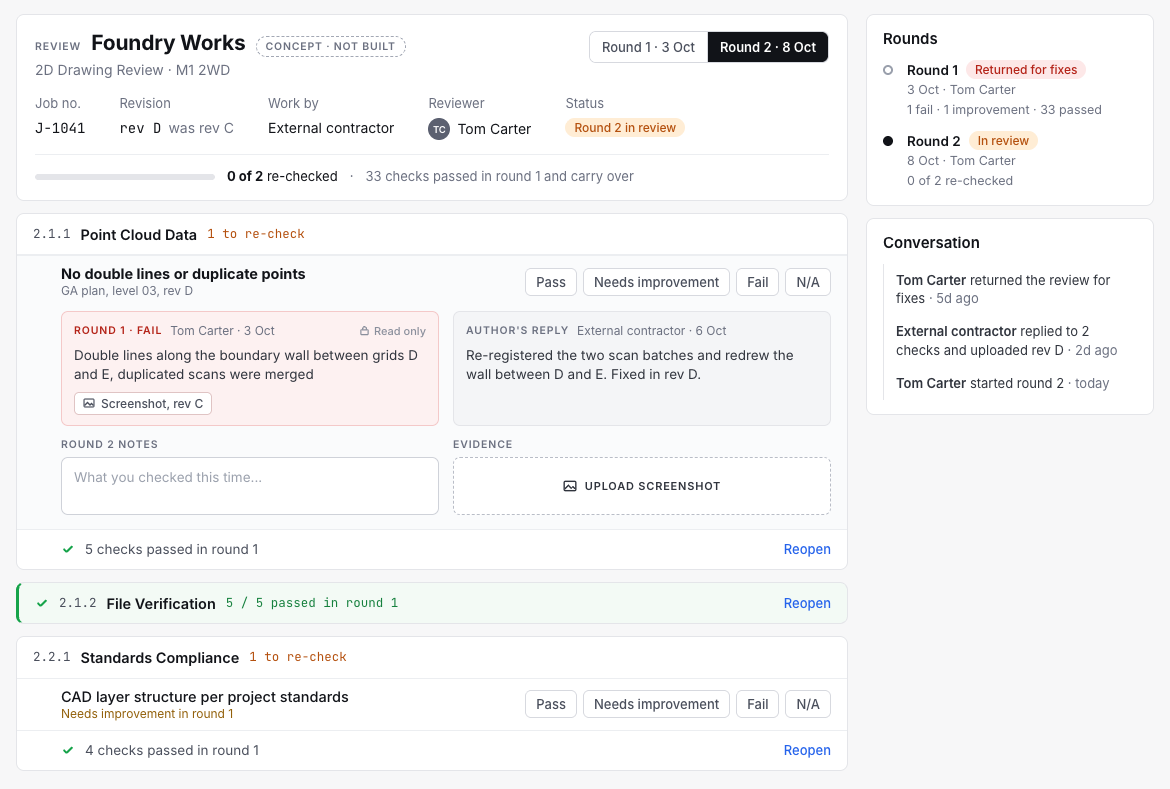Screen dimensions: 1170x789
Task: Mark CAD layer structure check as Pass
Action: (x=551, y=704)
